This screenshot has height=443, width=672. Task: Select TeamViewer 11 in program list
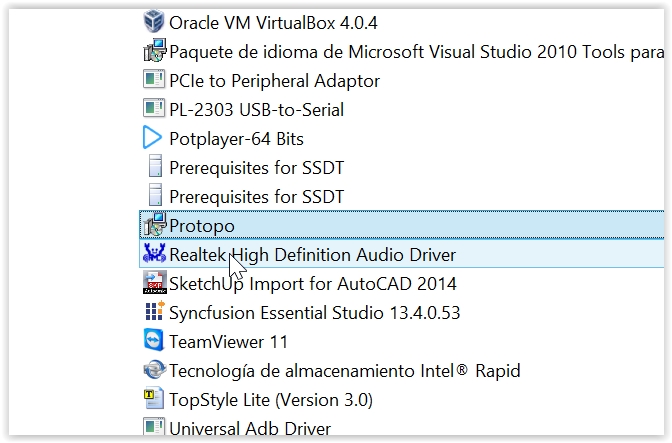coord(228,341)
